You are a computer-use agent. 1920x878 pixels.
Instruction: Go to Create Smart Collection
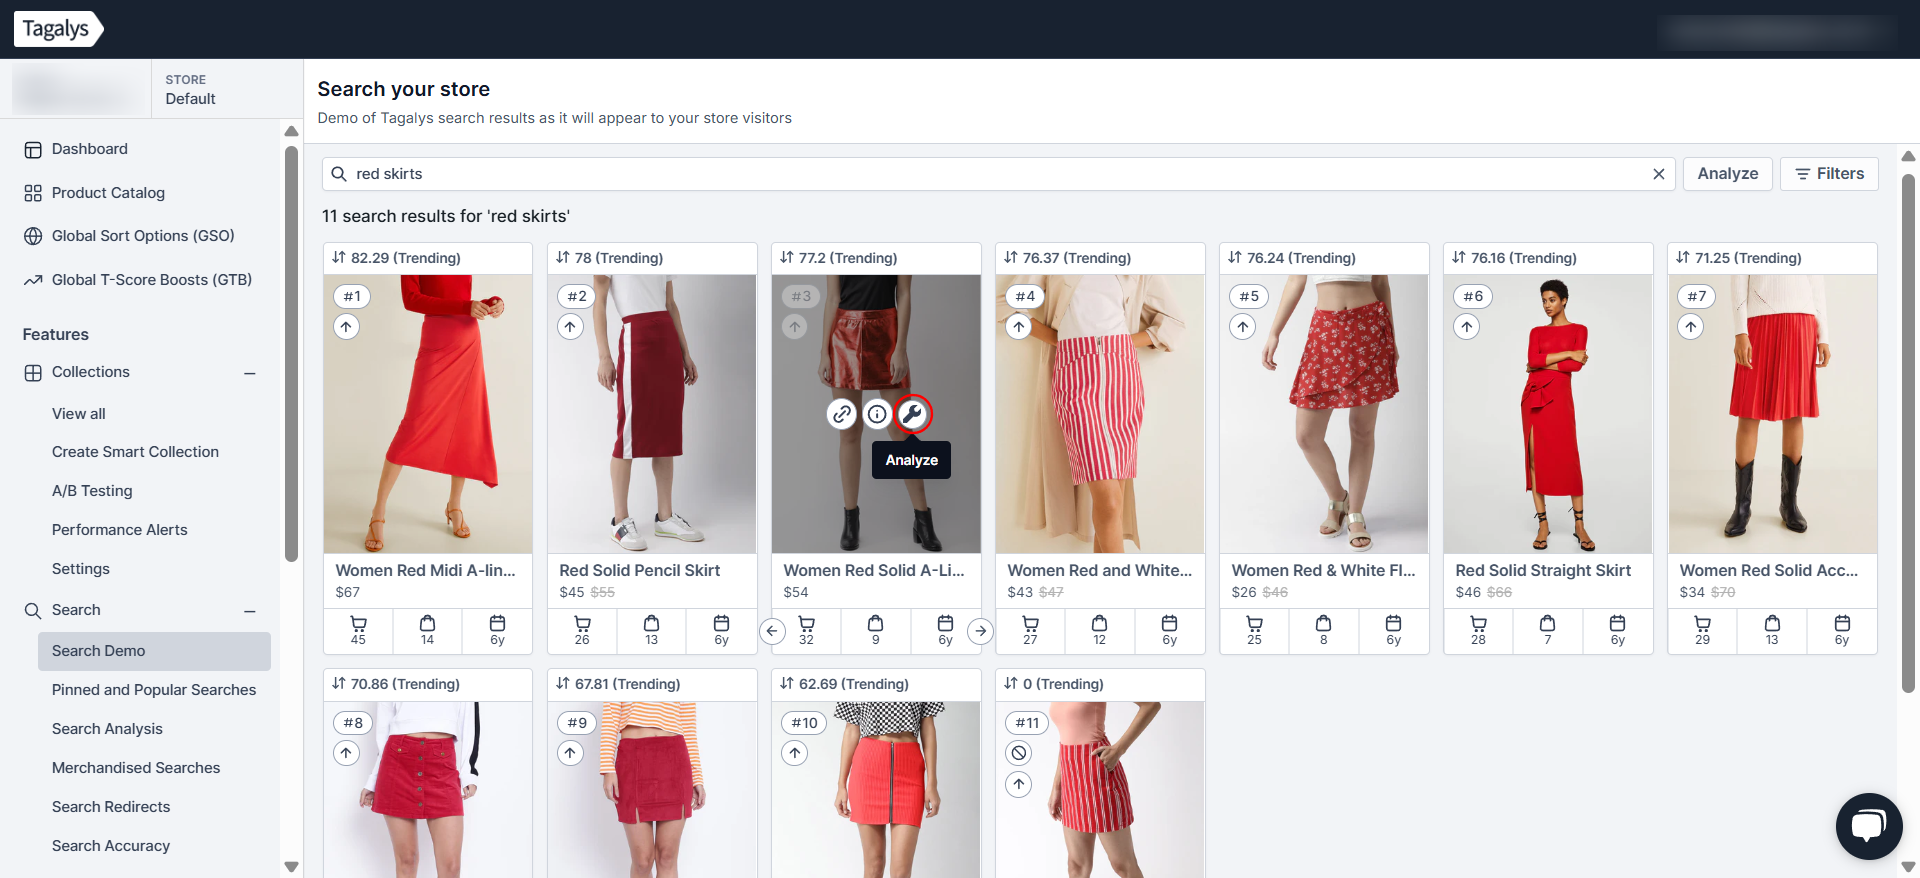(135, 452)
